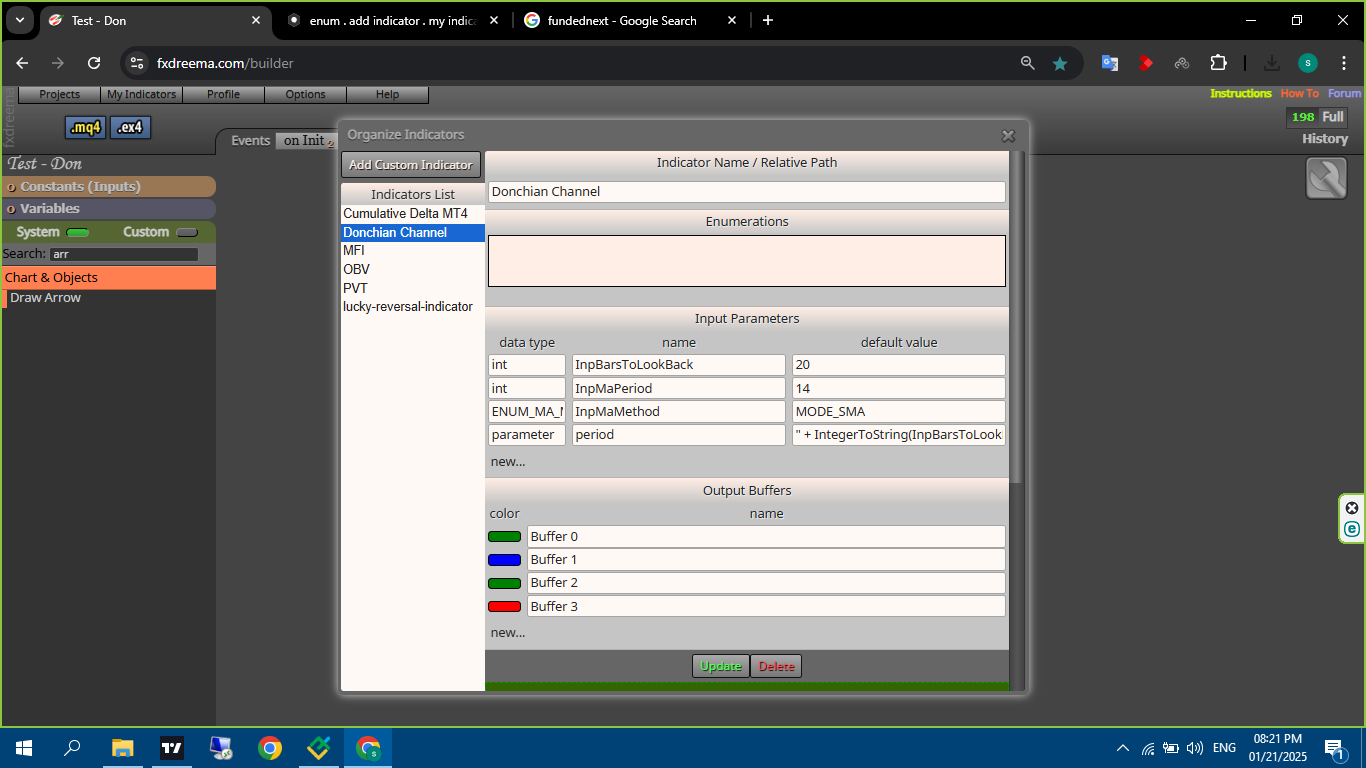Click the Chrome zoom magnifier icon
The height and width of the screenshot is (768, 1366).
point(1027,63)
